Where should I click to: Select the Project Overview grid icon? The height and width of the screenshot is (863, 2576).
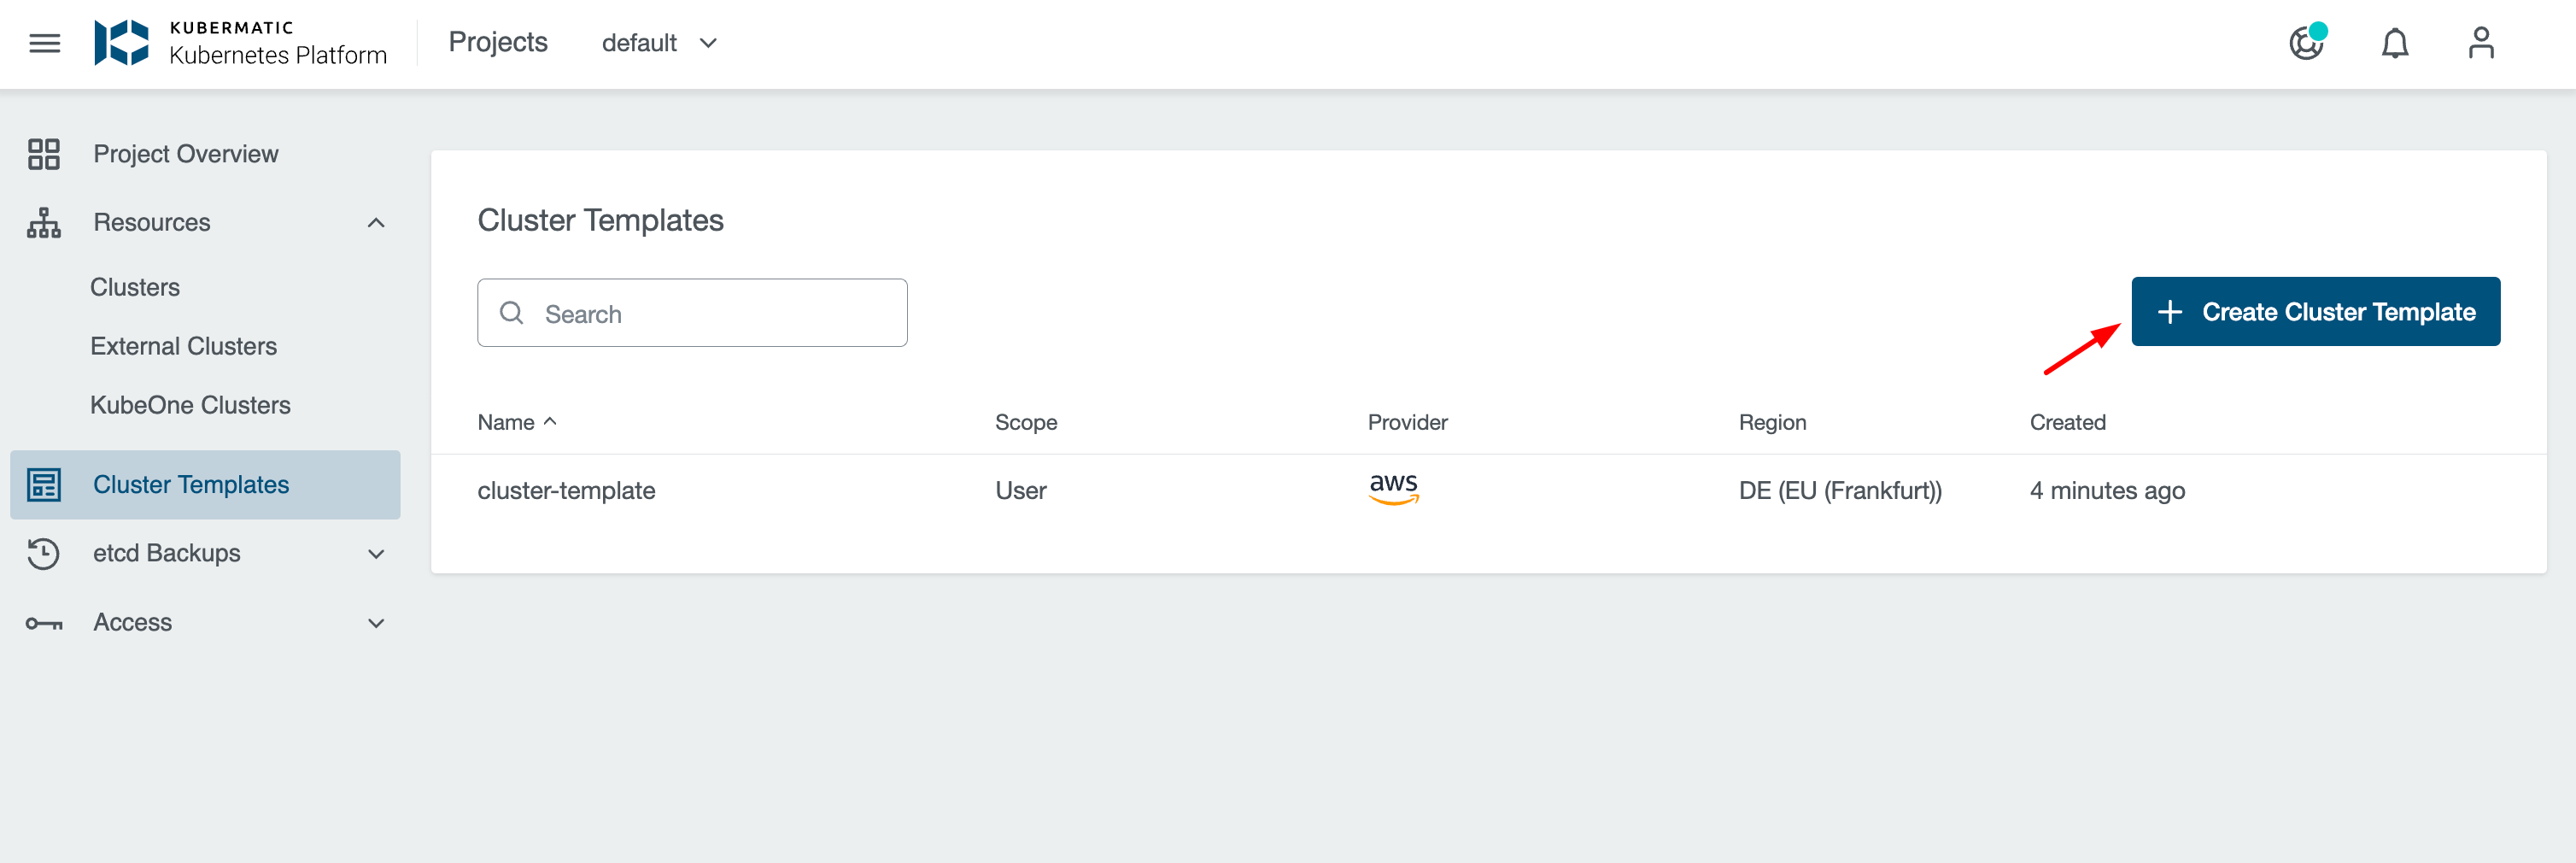coord(43,154)
